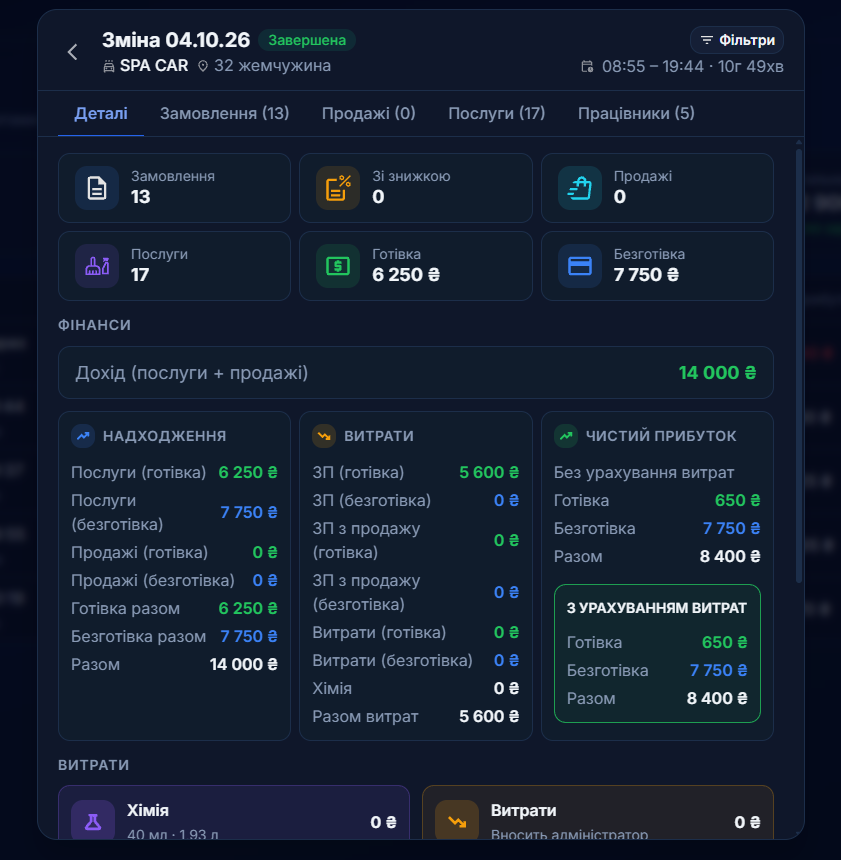Image resolution: width=841 pixels, height=860 pixels.
Task: Click the cash icon in Готівка card
Action: click(338, 266)
